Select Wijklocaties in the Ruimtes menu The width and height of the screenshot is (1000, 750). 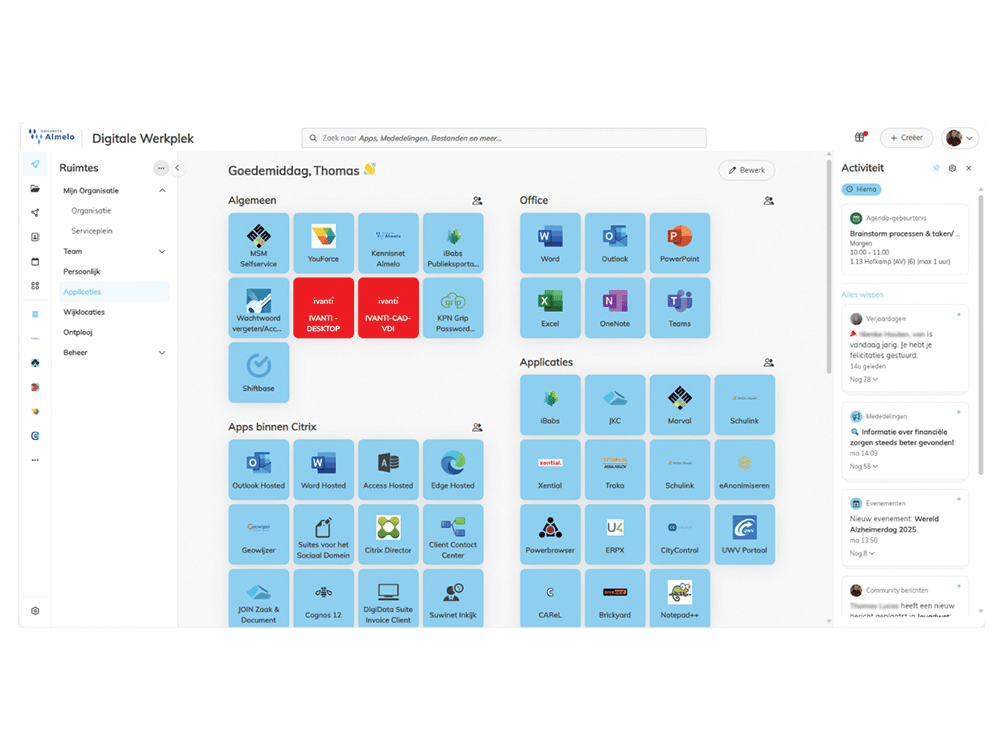[x=84, y=312]
